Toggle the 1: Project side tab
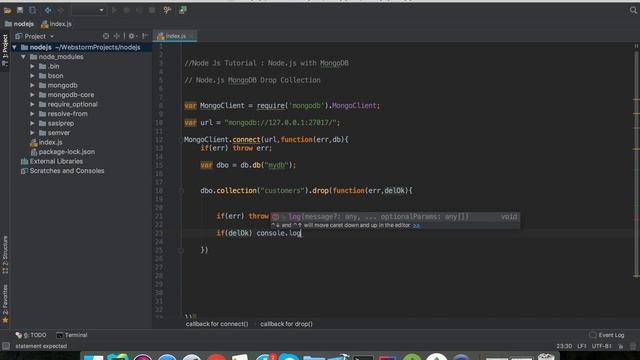 tap(5, 50)
